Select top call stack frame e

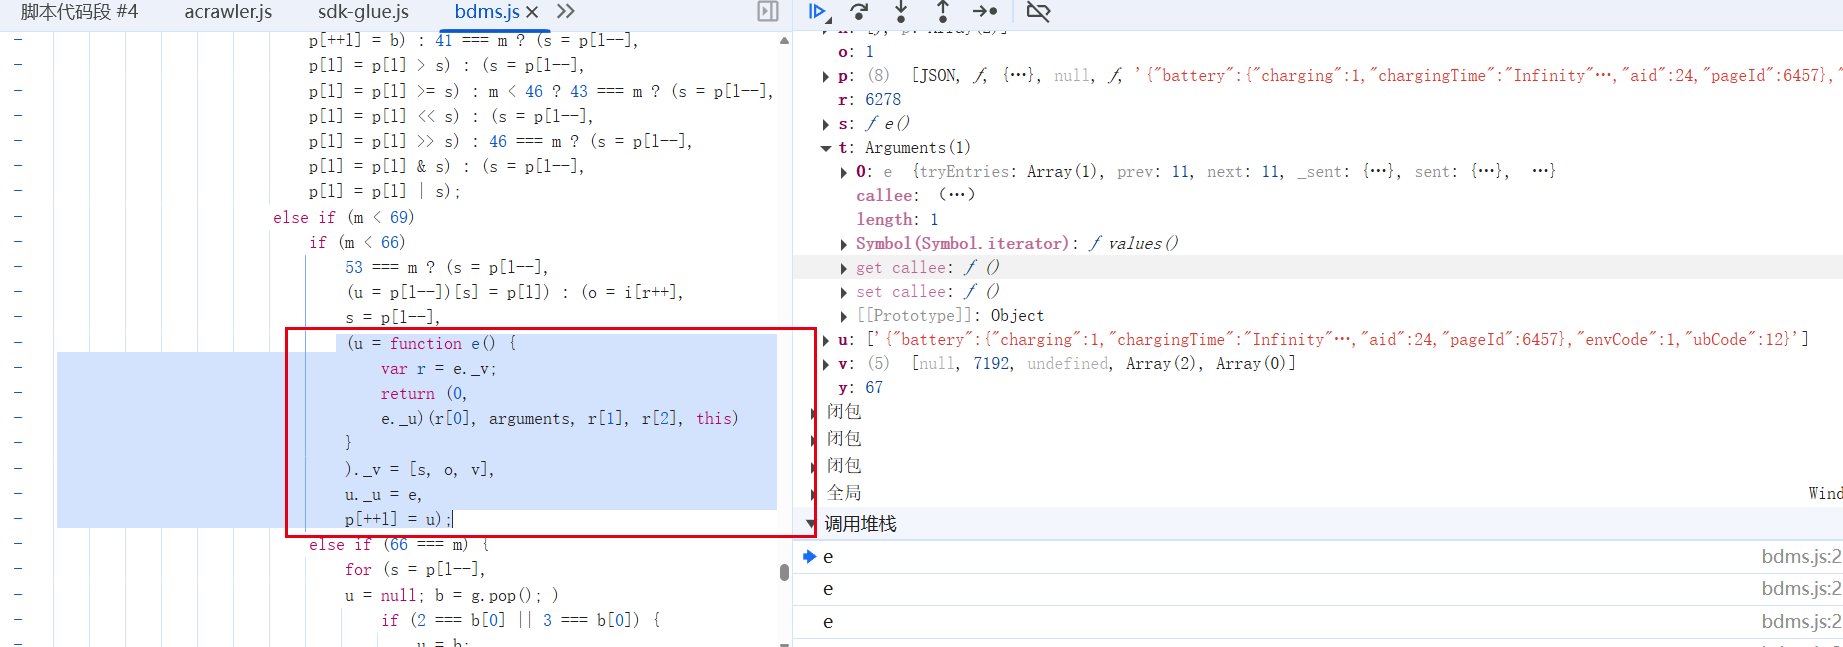(1318, 557)
